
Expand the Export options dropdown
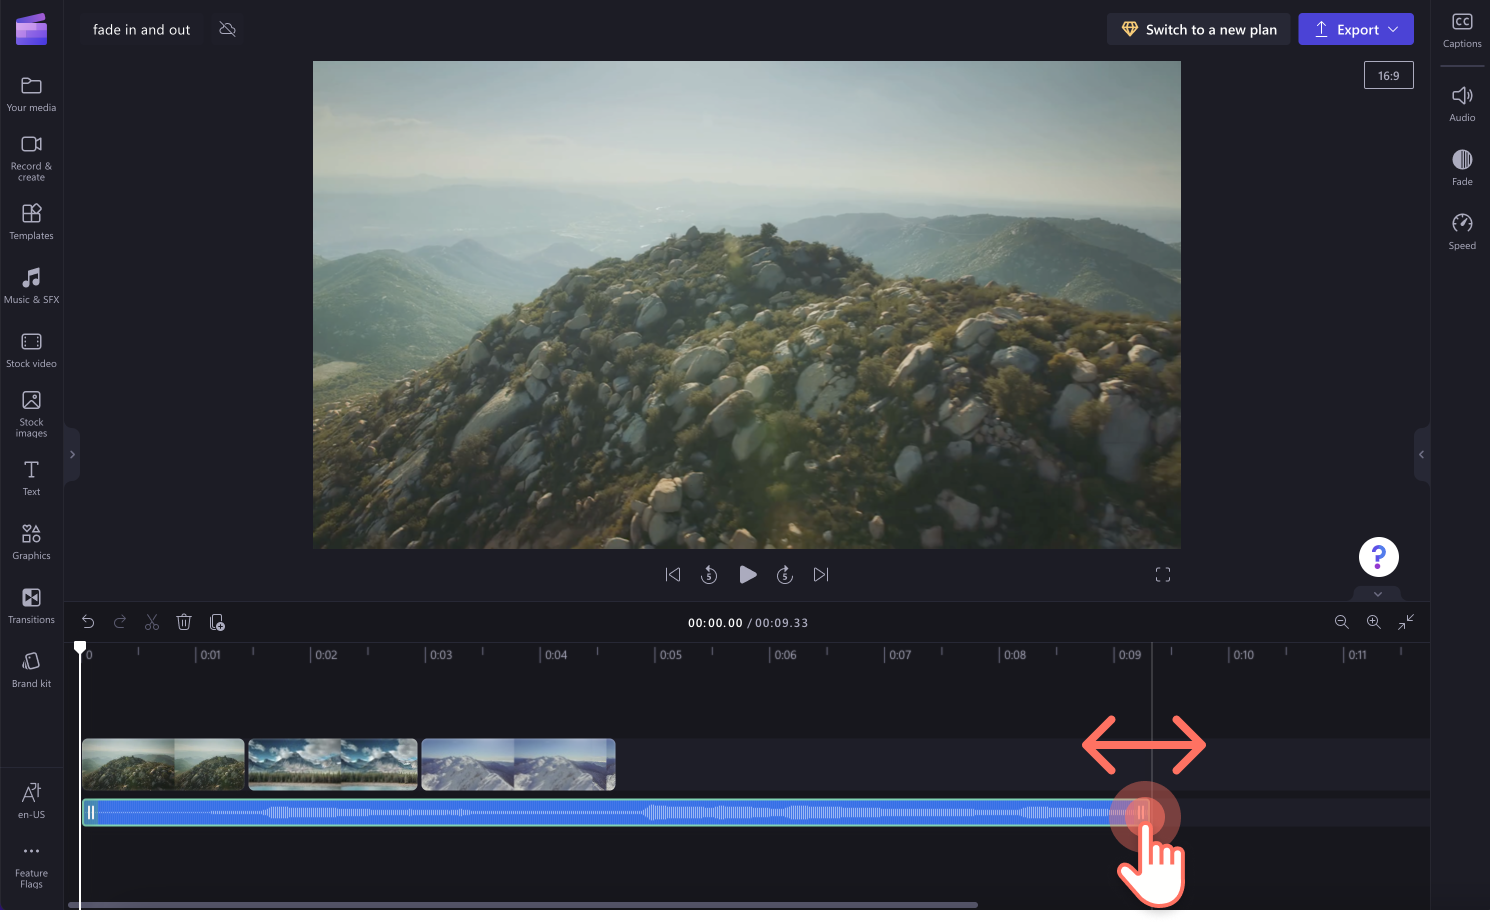tap(1394, 29)
